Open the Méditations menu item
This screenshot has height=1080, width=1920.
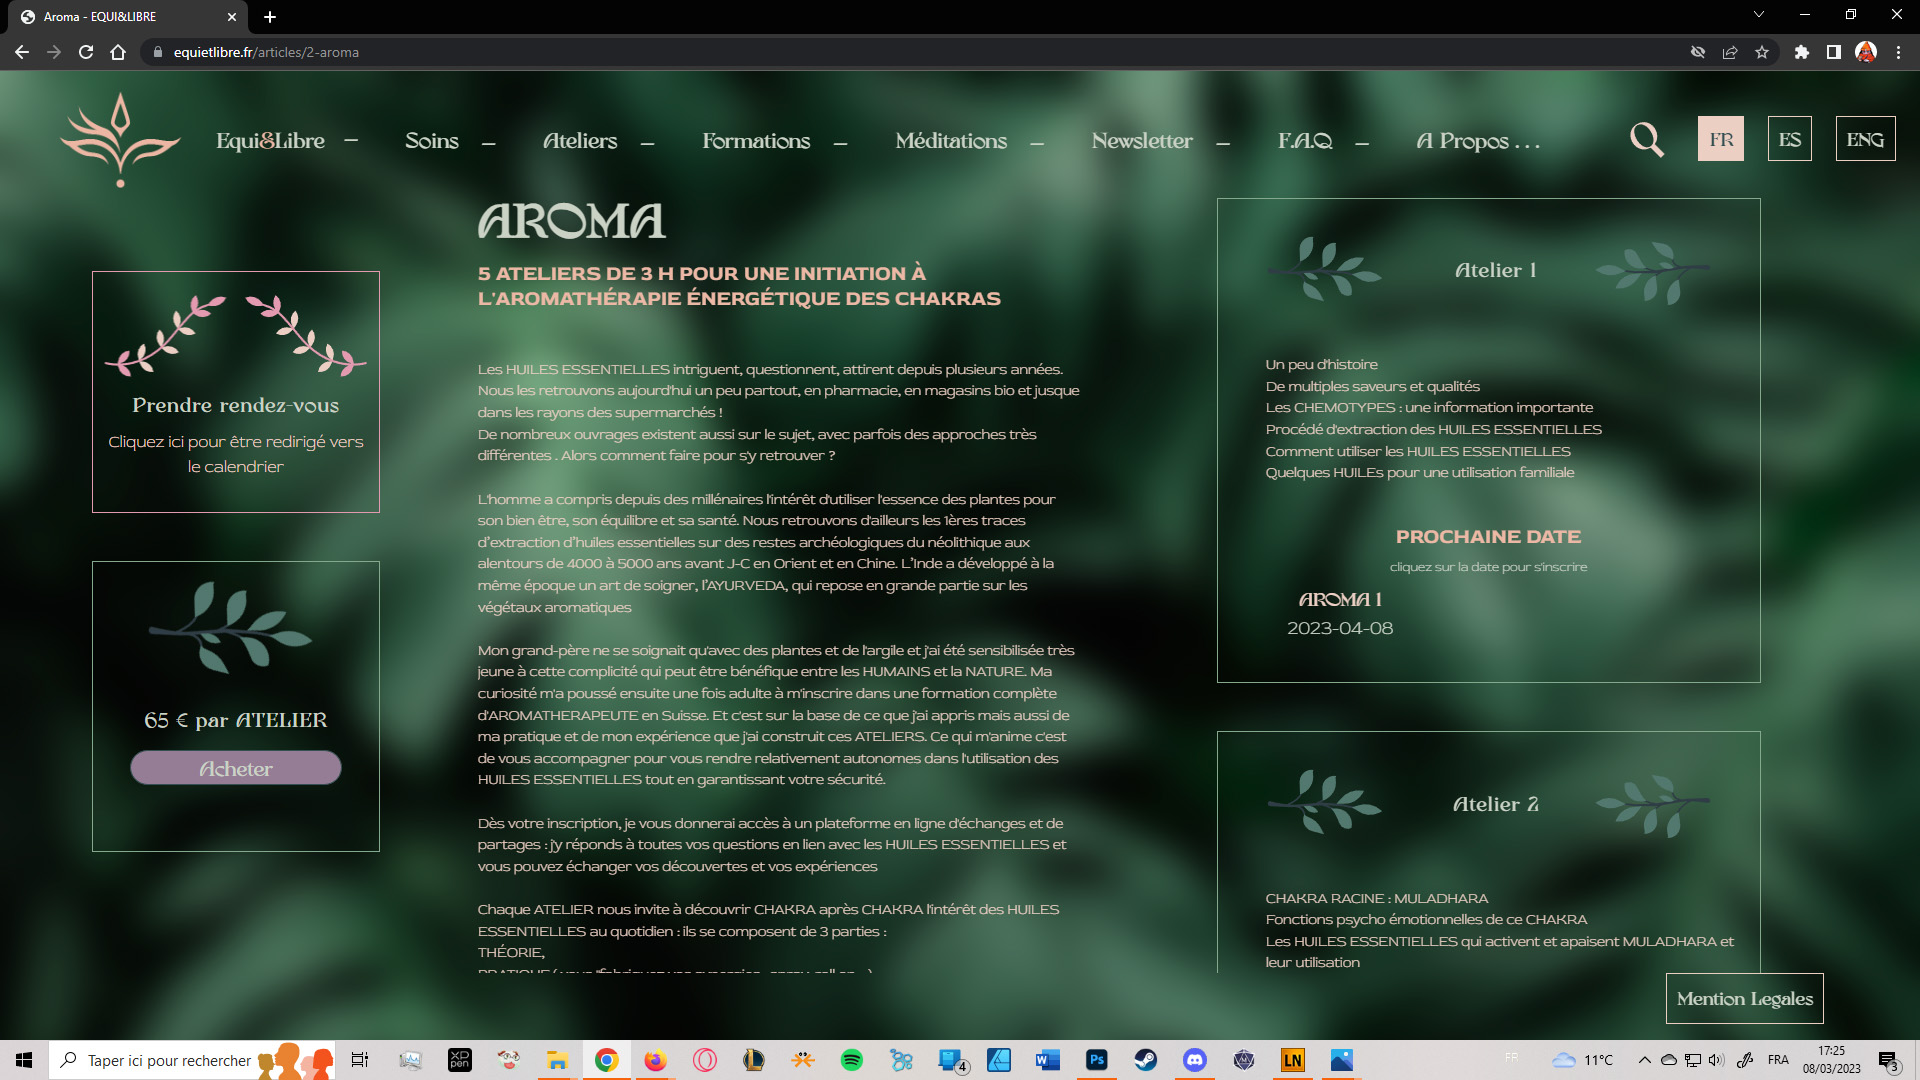[951, 141]
